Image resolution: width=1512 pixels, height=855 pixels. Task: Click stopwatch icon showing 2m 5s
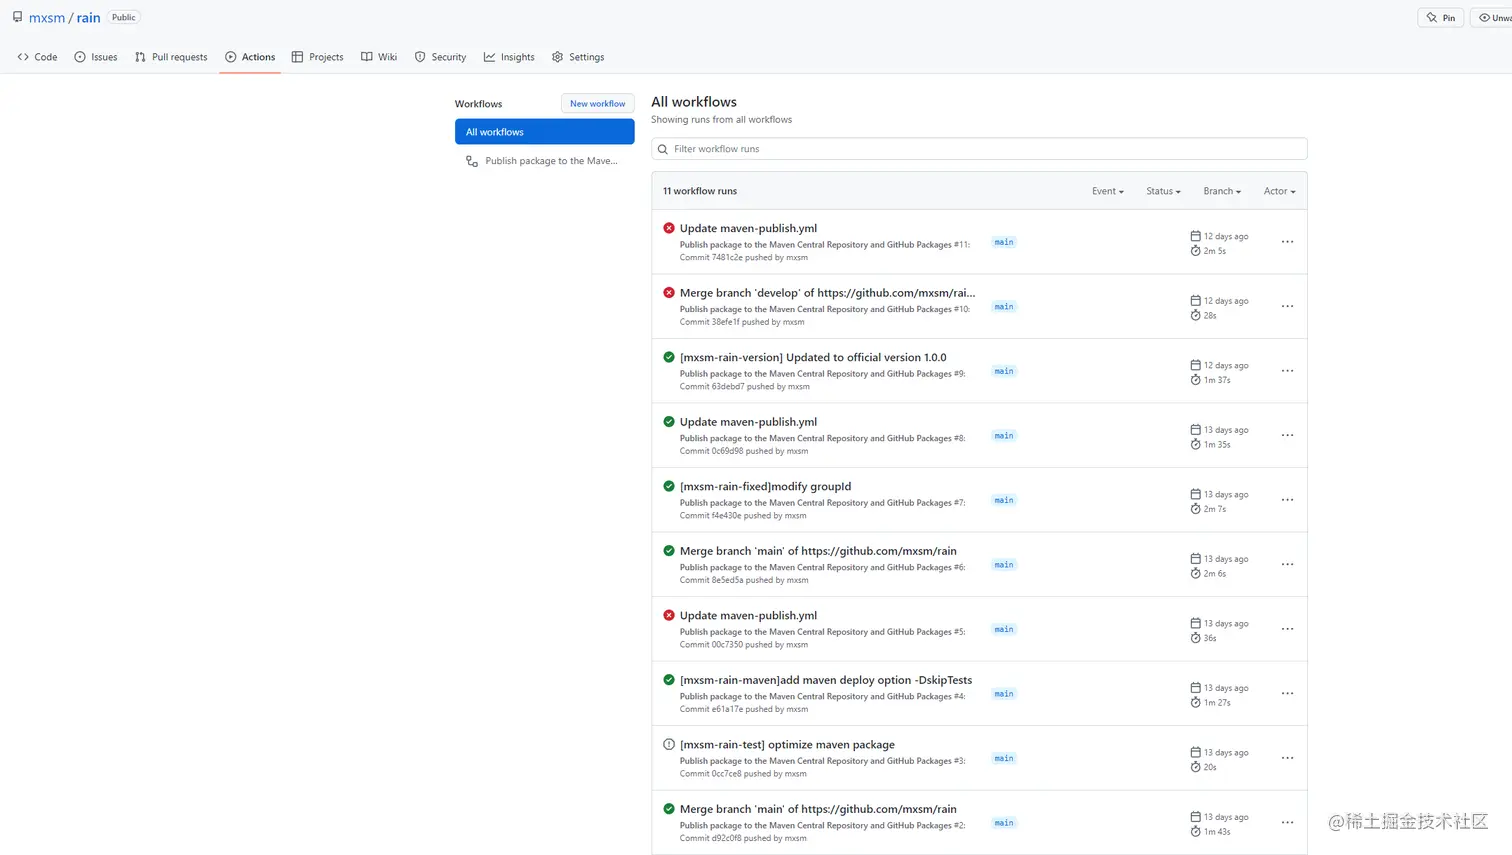[1195, 251]
